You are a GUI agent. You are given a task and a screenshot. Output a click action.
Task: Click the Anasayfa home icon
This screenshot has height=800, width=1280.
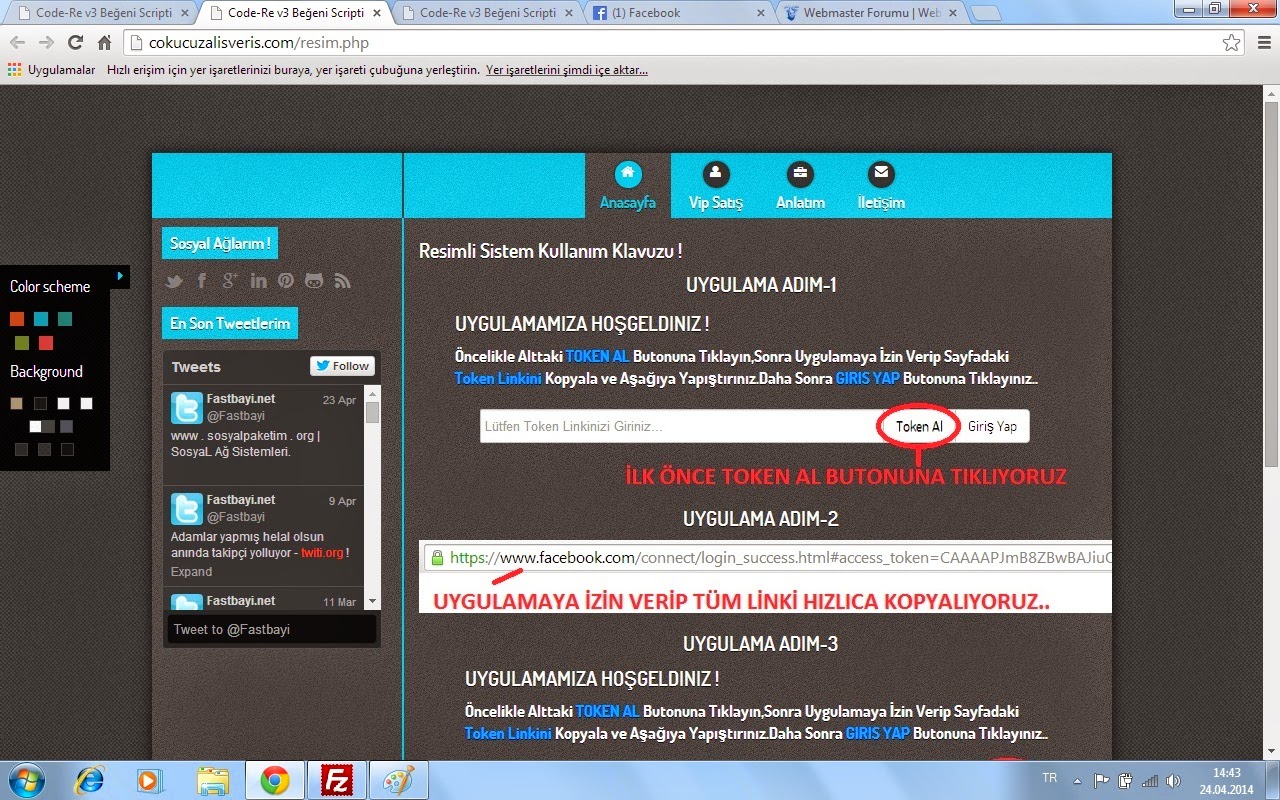click(x=628, y=174)
